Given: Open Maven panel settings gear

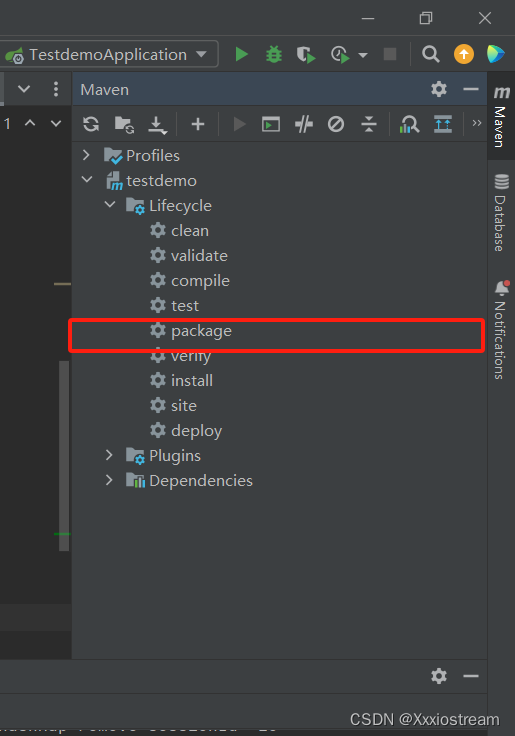Looking at the screenshot, I should pyautogui.click(x=439, y=89).
